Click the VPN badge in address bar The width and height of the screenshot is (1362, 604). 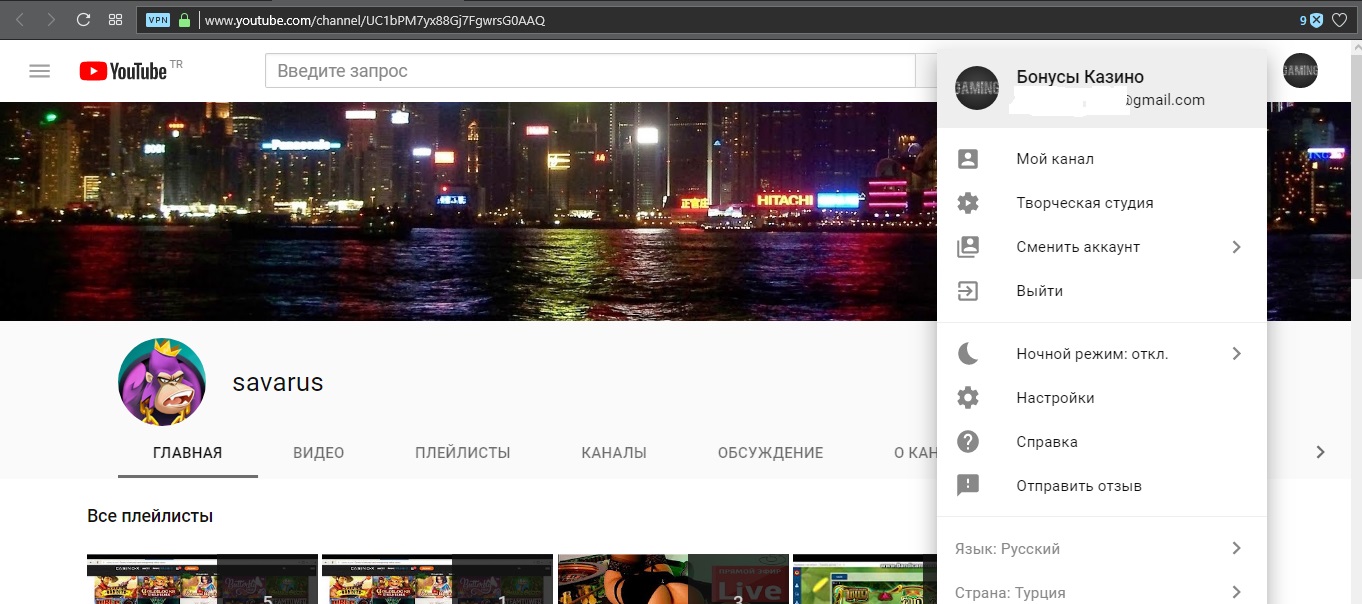pos(158,20)
